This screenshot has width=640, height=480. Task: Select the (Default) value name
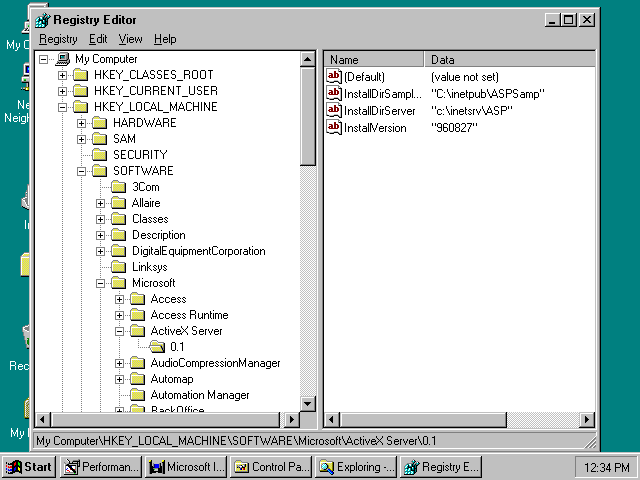coord(364,77)
